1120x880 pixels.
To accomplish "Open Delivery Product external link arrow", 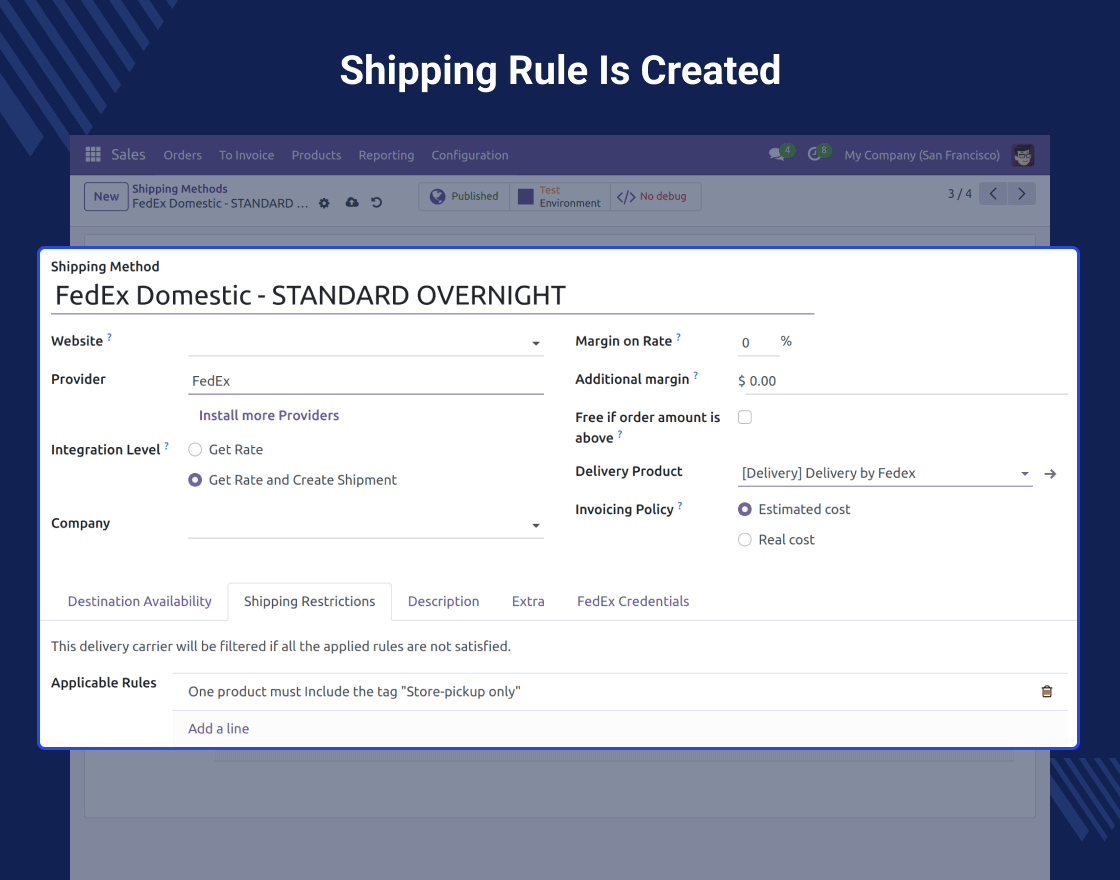I will (1050, 474).
